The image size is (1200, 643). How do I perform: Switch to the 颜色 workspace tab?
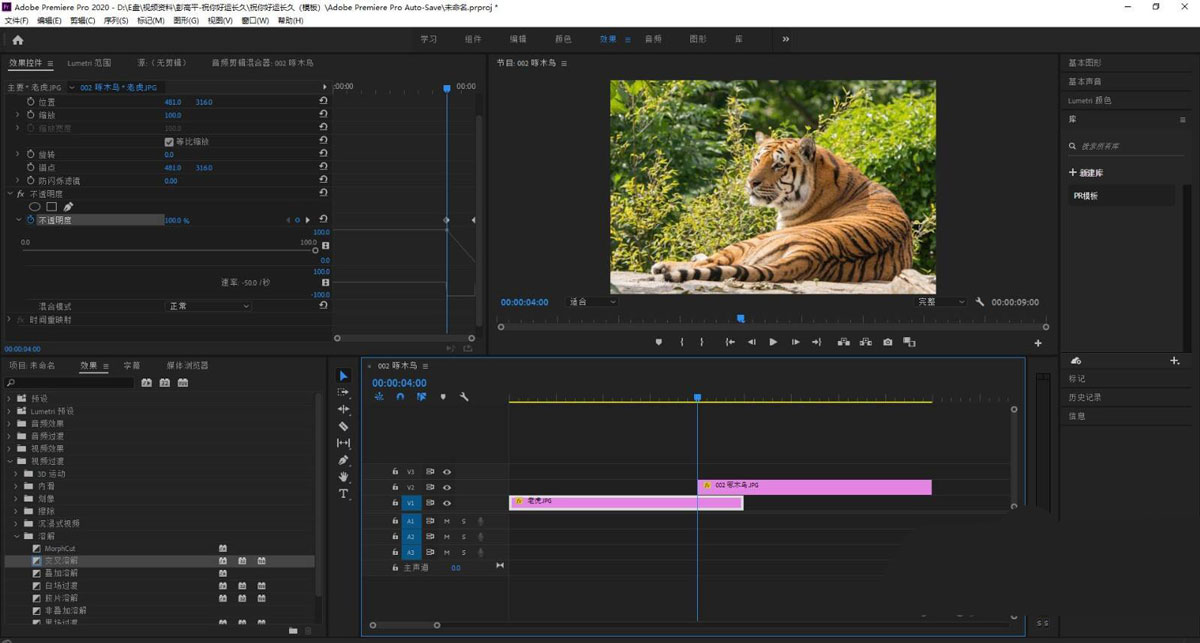pyautogui.click(x=563, y=39)
